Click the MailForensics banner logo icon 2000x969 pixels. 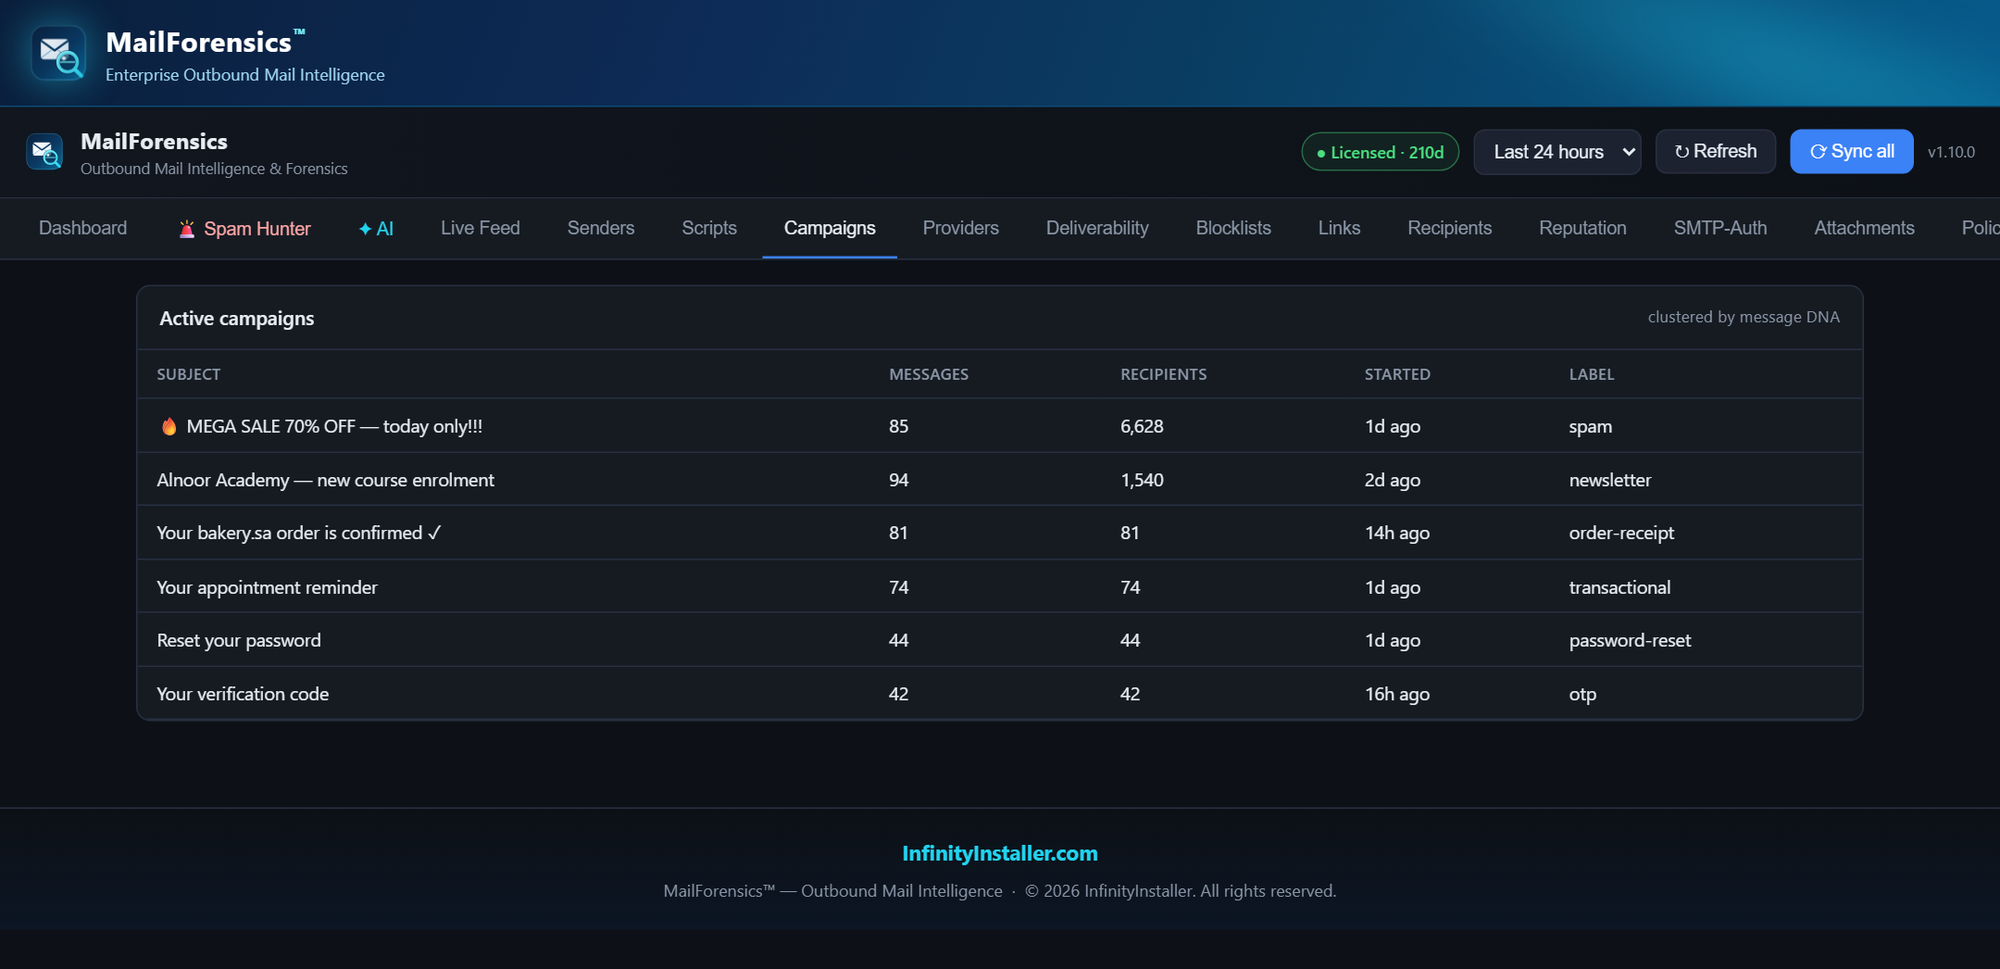[x=58, y=53]
